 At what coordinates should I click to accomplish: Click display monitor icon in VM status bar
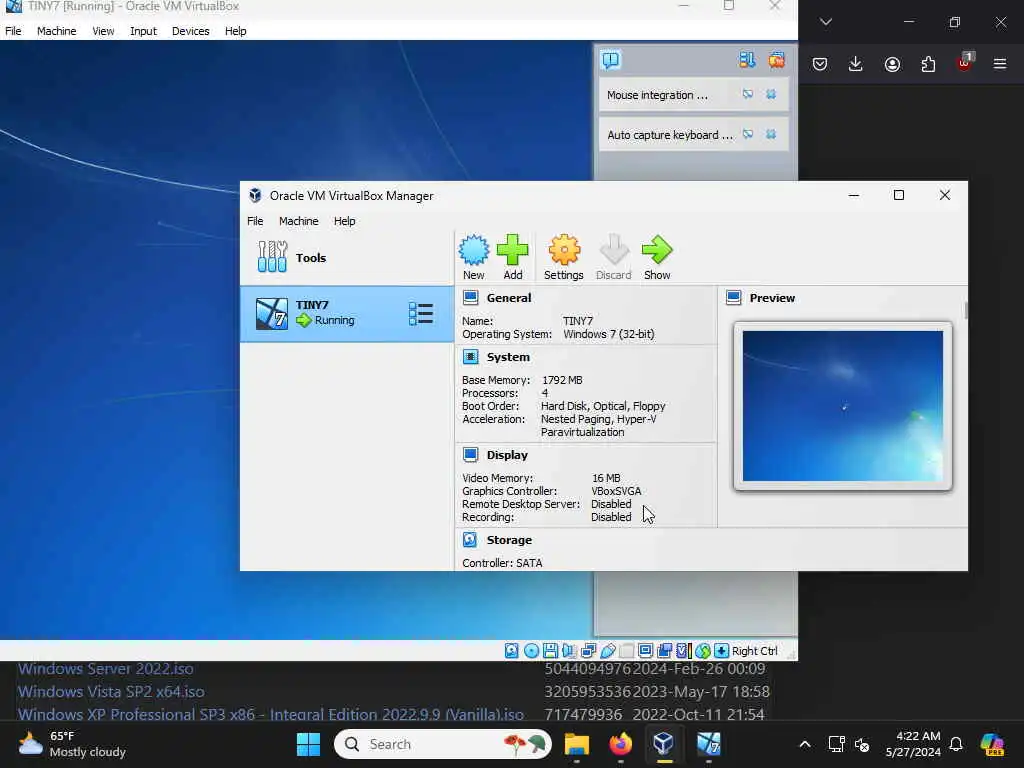[x=645, y=650]
